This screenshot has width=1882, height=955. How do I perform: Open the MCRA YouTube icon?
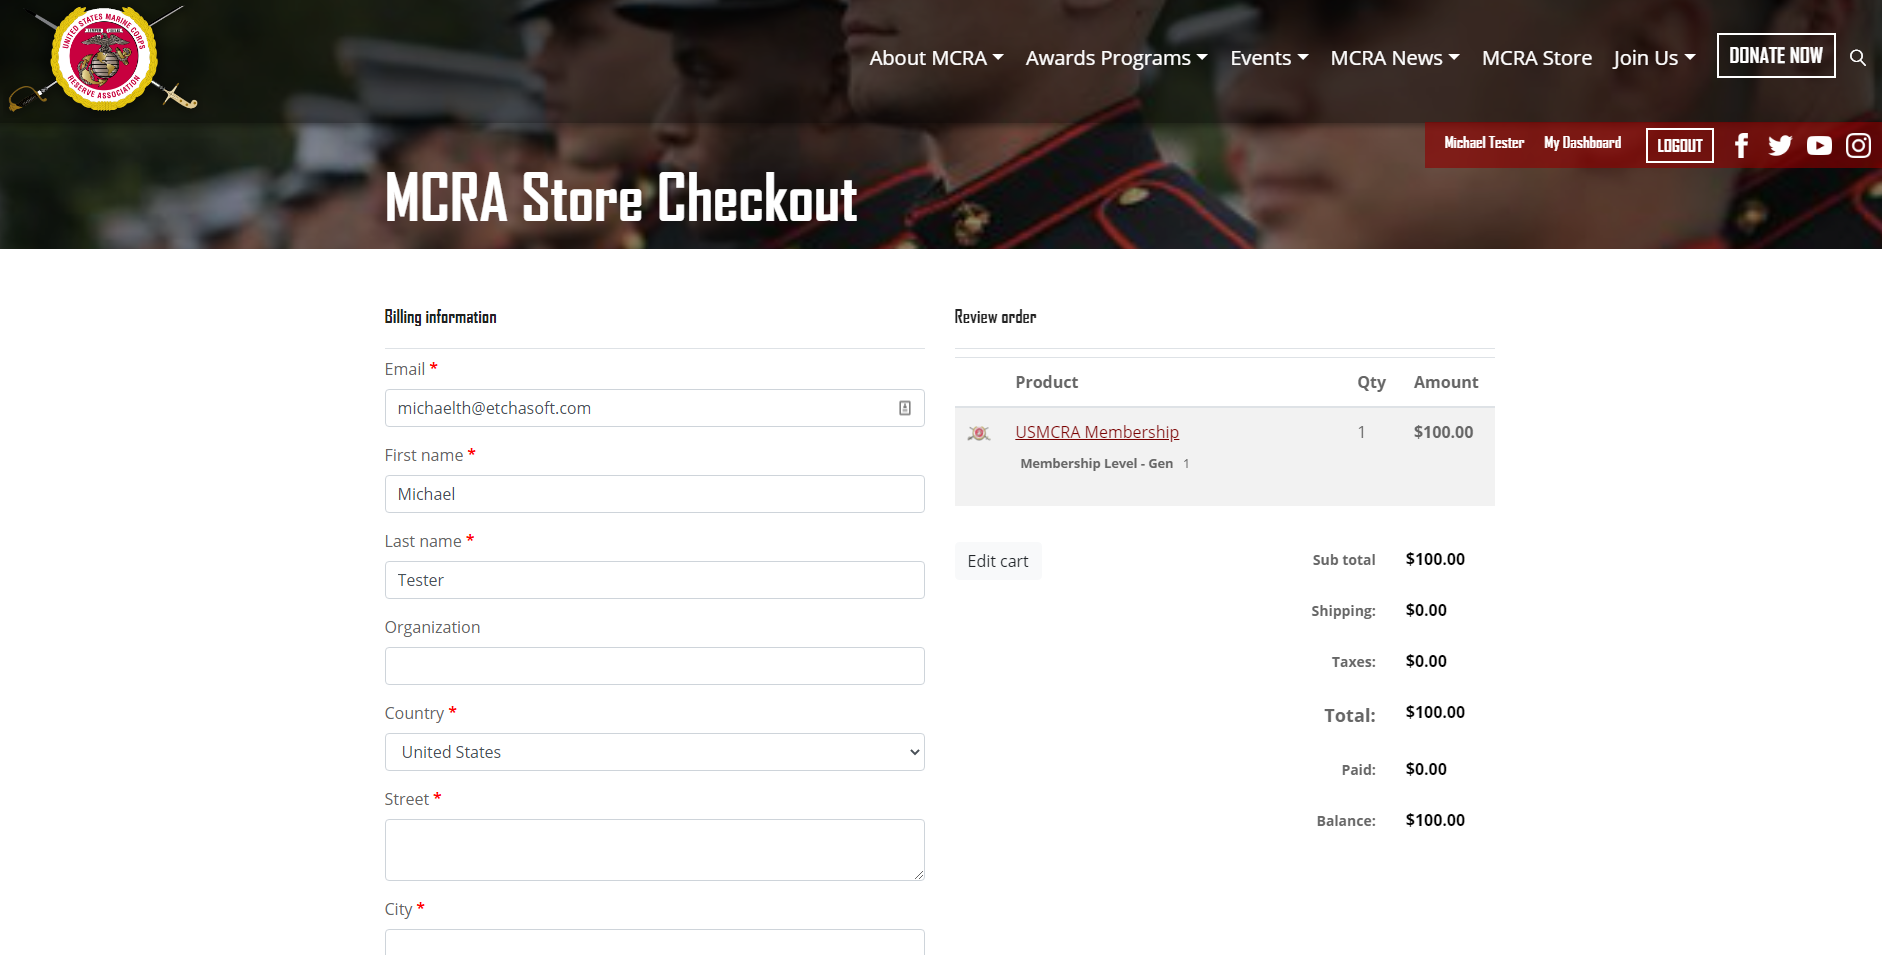pyautogui.click(x=1819, y=146)
